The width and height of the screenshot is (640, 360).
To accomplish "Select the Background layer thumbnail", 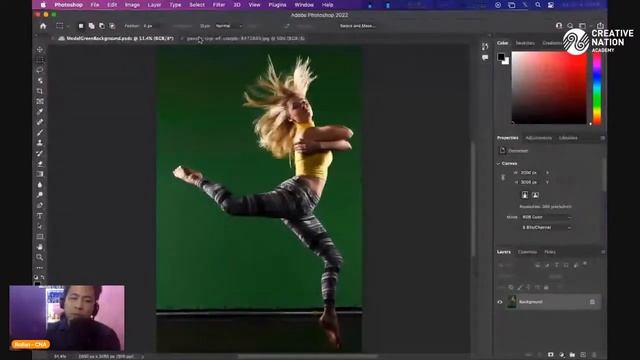I will 511,302.
